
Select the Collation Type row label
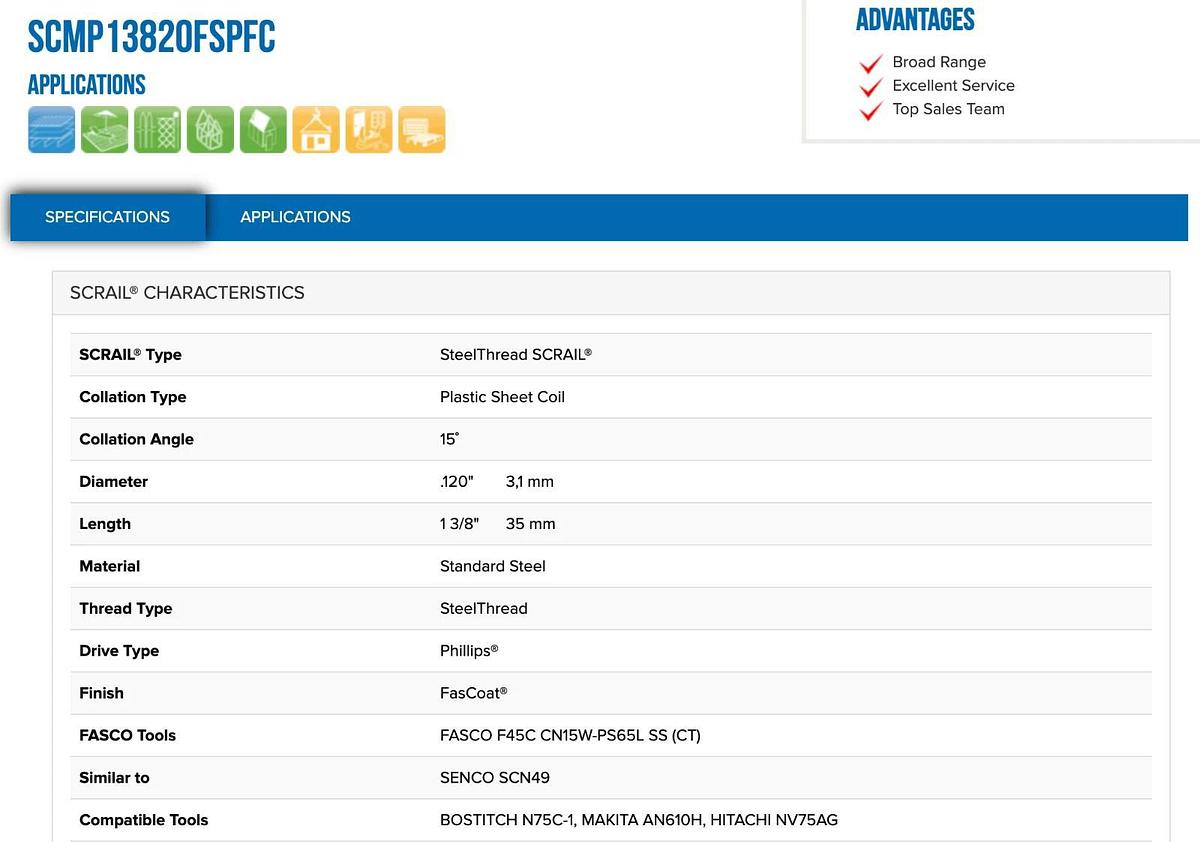coord(133,397)
